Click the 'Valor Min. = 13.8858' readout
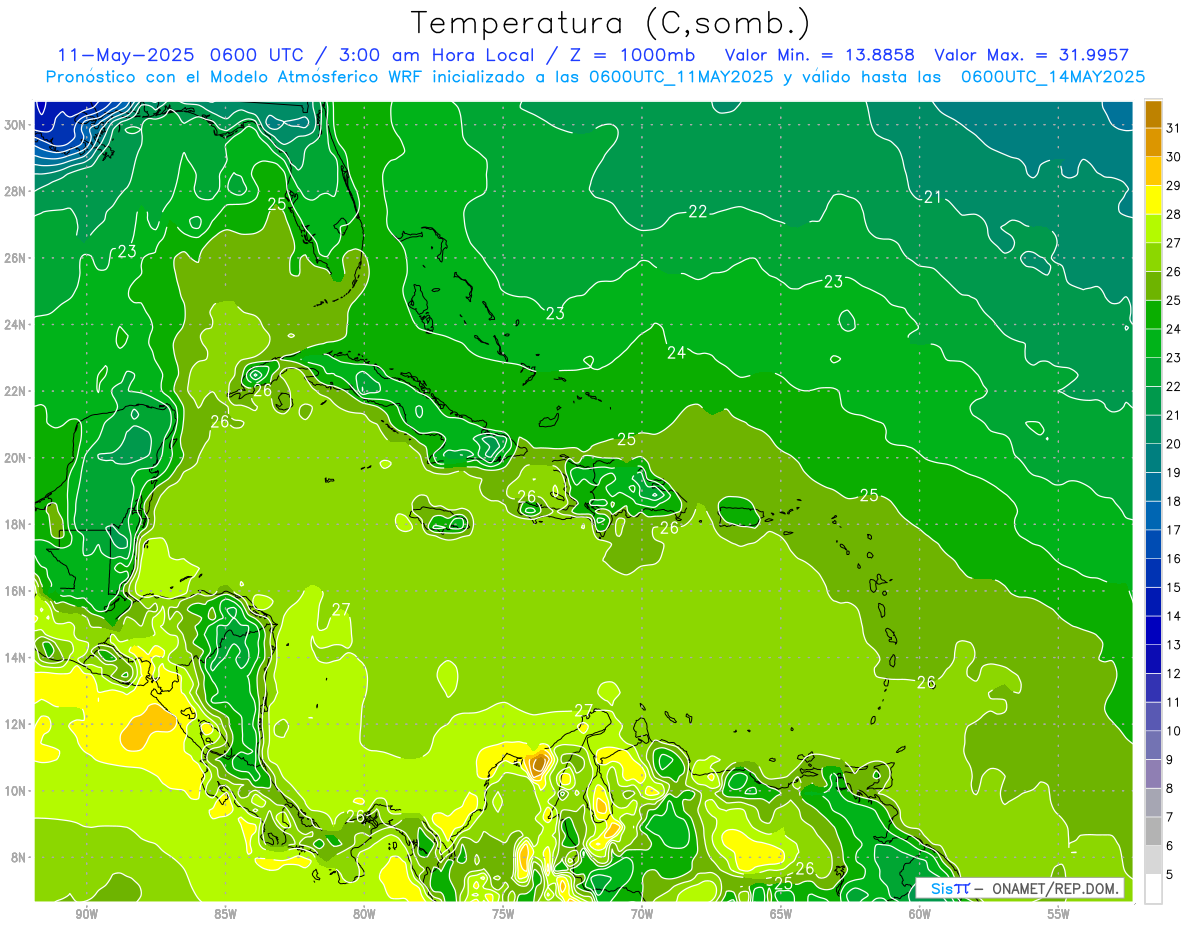1200x927 pixels. click(821, 55)
